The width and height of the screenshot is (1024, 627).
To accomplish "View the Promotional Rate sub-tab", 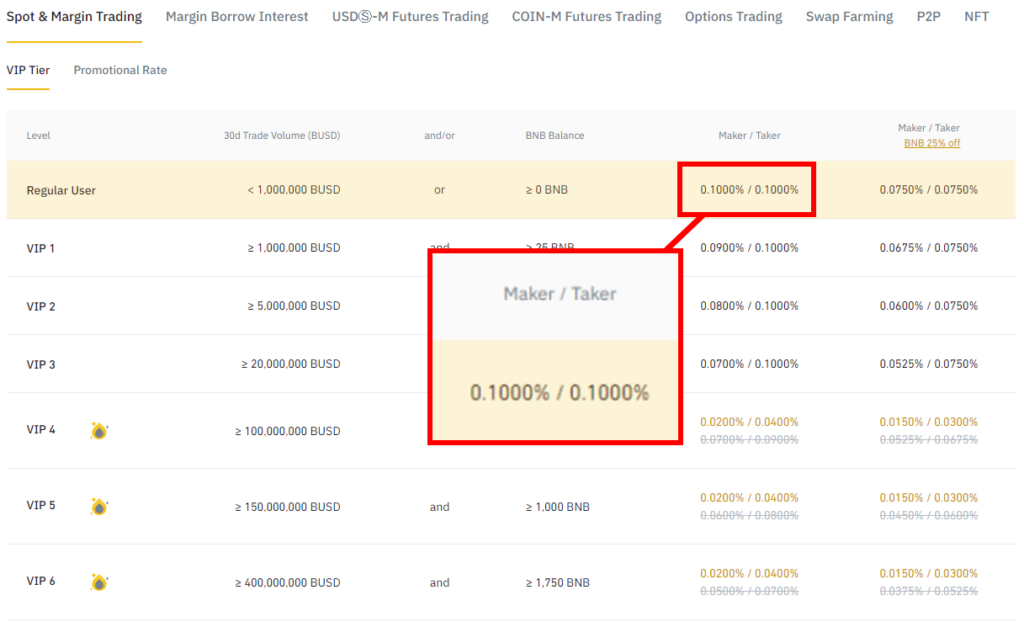I will pos(120,70).
